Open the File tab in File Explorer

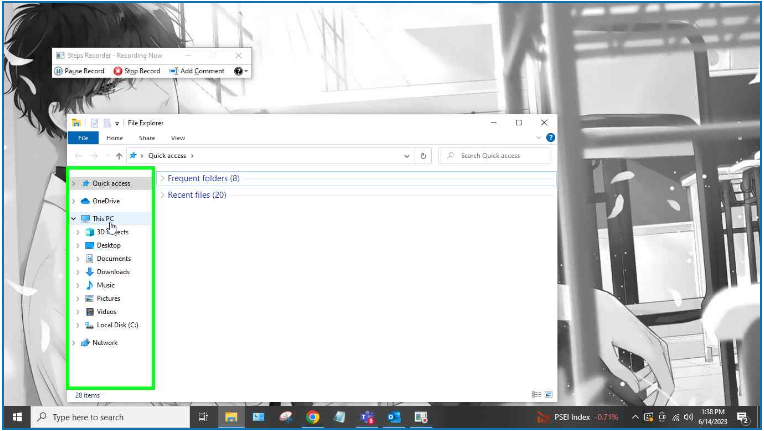tap(83, 138)
